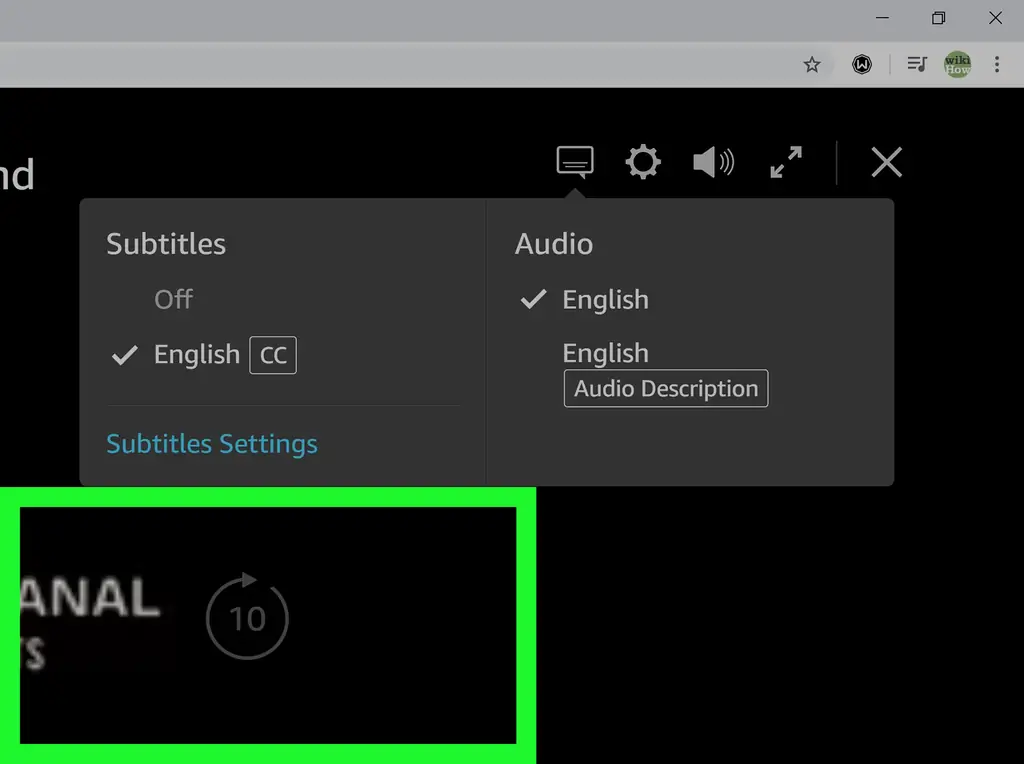
Task: Skip forward 10 seconds
Action: [247, 619]
